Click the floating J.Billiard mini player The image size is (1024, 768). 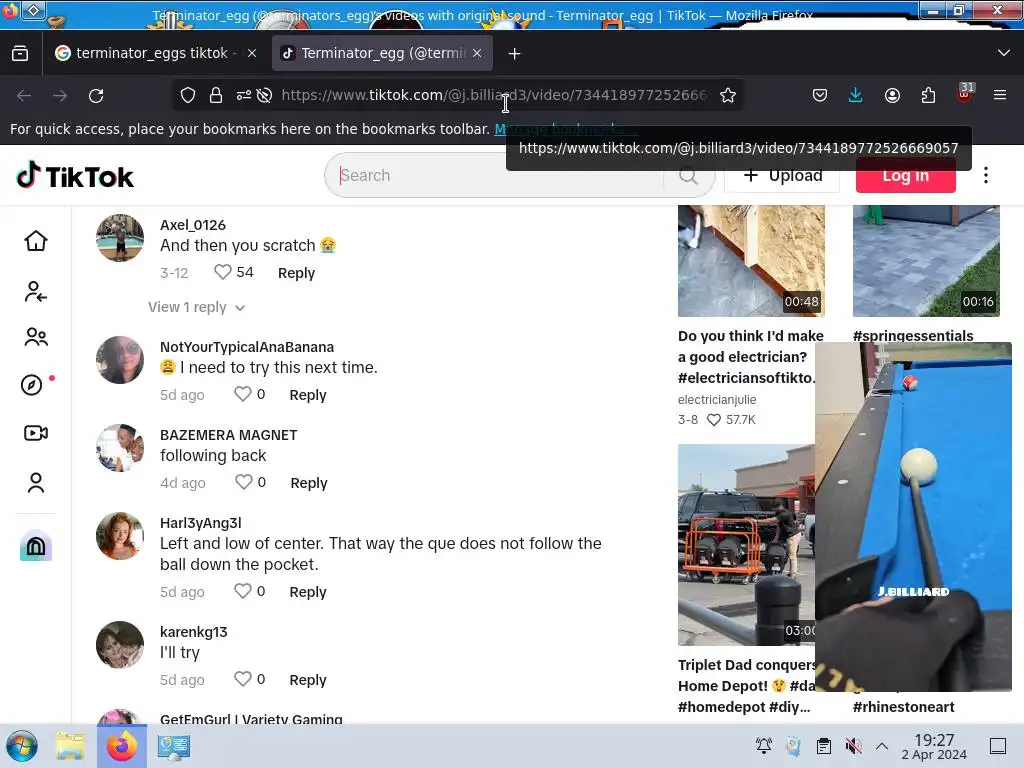point(913,516)
